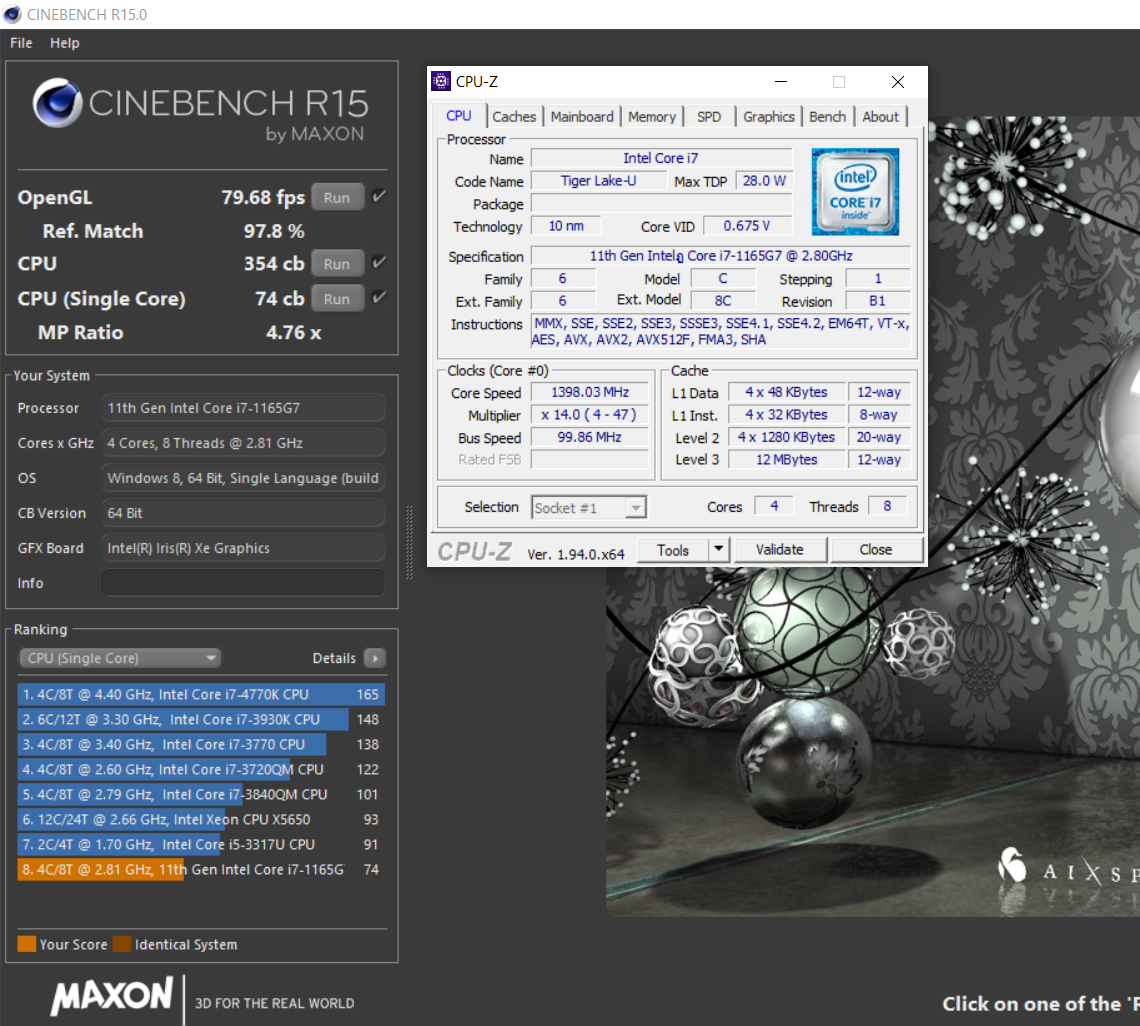The image size is (1140, 1026).
Task: Switch to the About tab
Action: tap(880, 116)
